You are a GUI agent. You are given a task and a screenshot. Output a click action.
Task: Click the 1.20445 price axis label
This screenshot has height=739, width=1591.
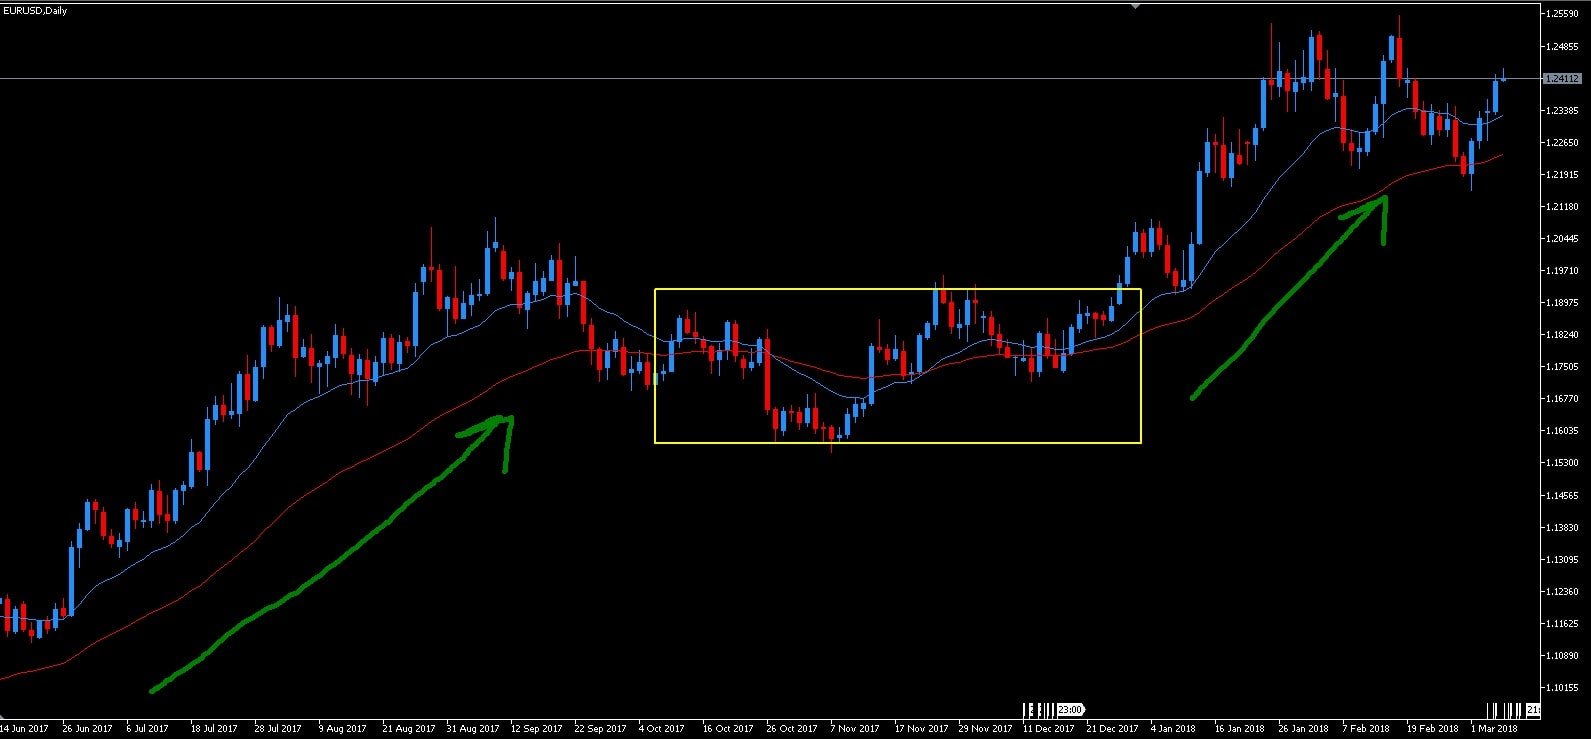1562,238
